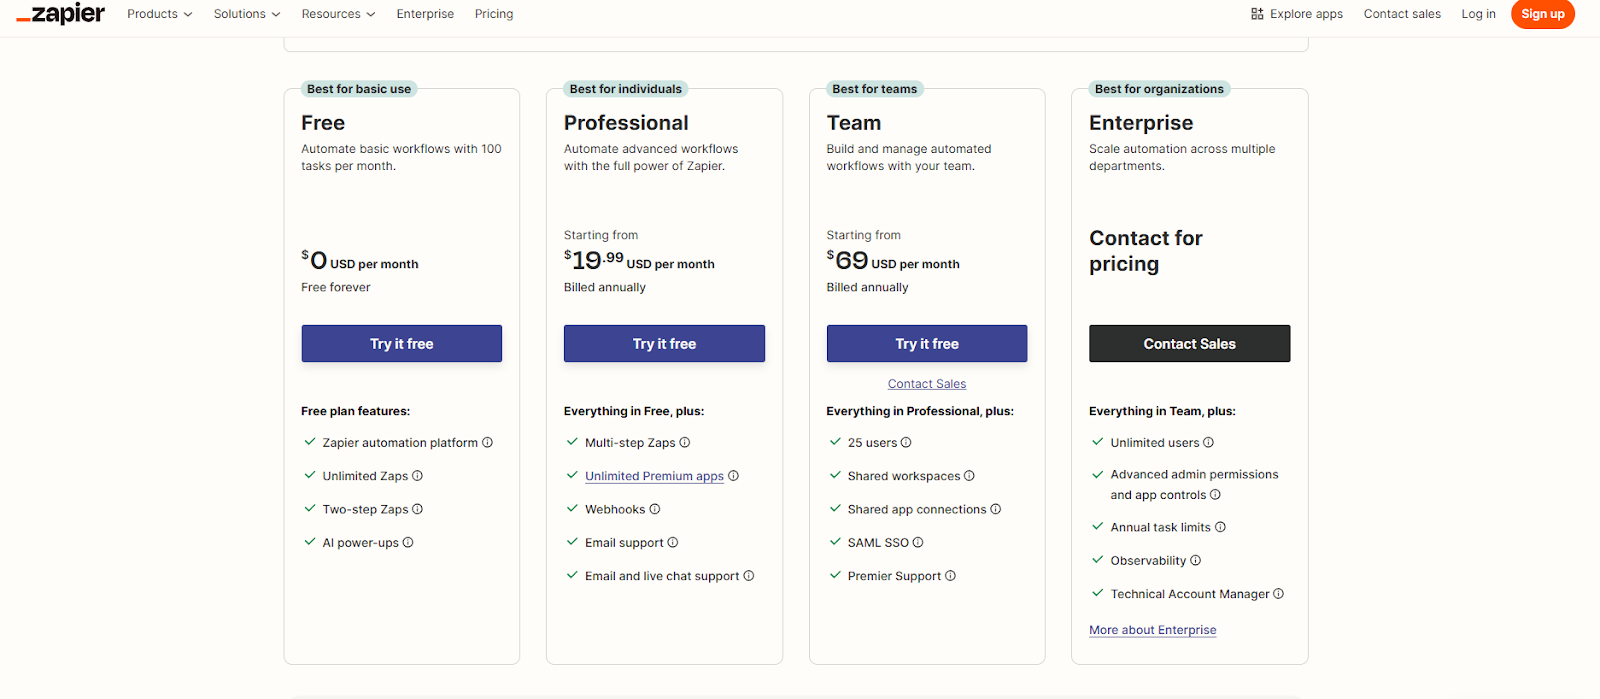Click info icon beside Shared workspaces
The height and width of the screenshot is (699, 1600).
(969, 476)
